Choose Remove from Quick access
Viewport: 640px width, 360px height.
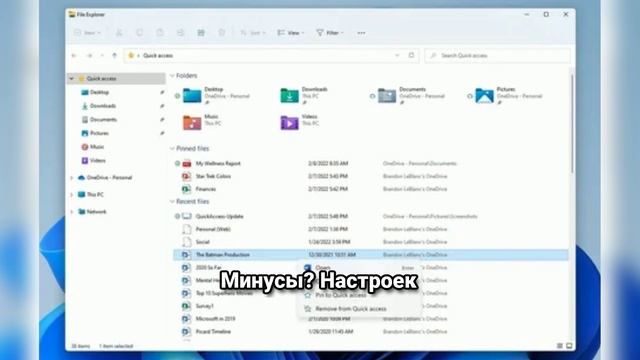359,309
